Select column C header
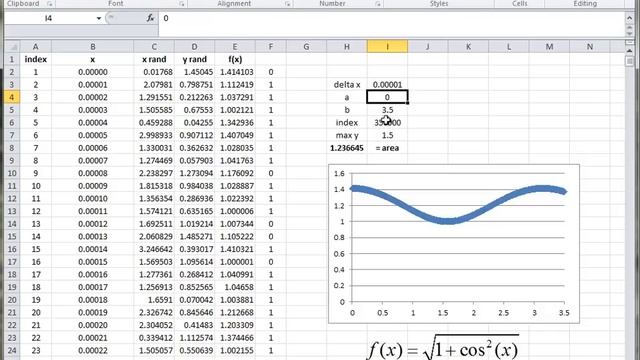Screen dimensions: 640x360 click(x=154, y=47)
